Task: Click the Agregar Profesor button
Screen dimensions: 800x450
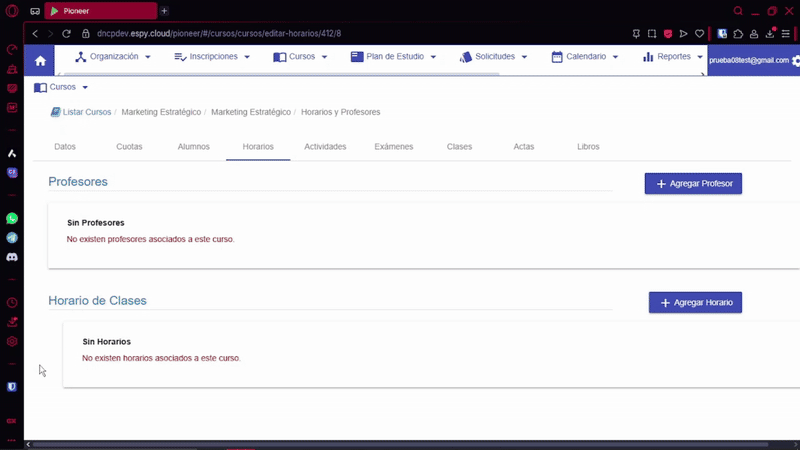Action: (693, 184)
